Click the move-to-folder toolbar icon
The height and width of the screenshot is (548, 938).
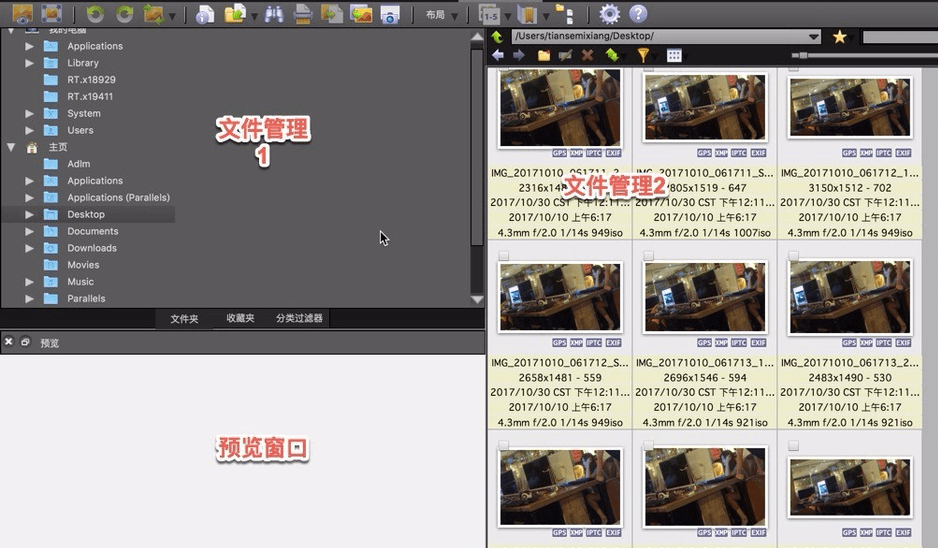tap(236, 14)
